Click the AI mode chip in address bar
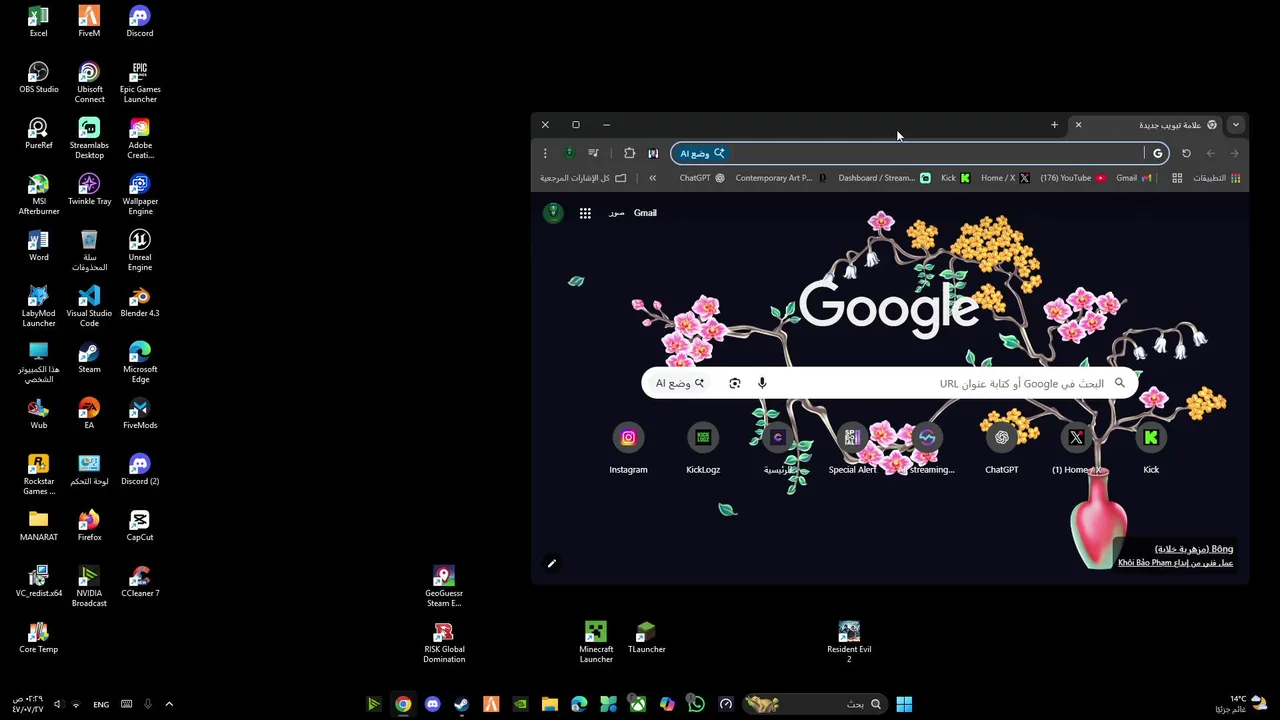Viewport: 1280px width, 720px height. coord(703,153)
